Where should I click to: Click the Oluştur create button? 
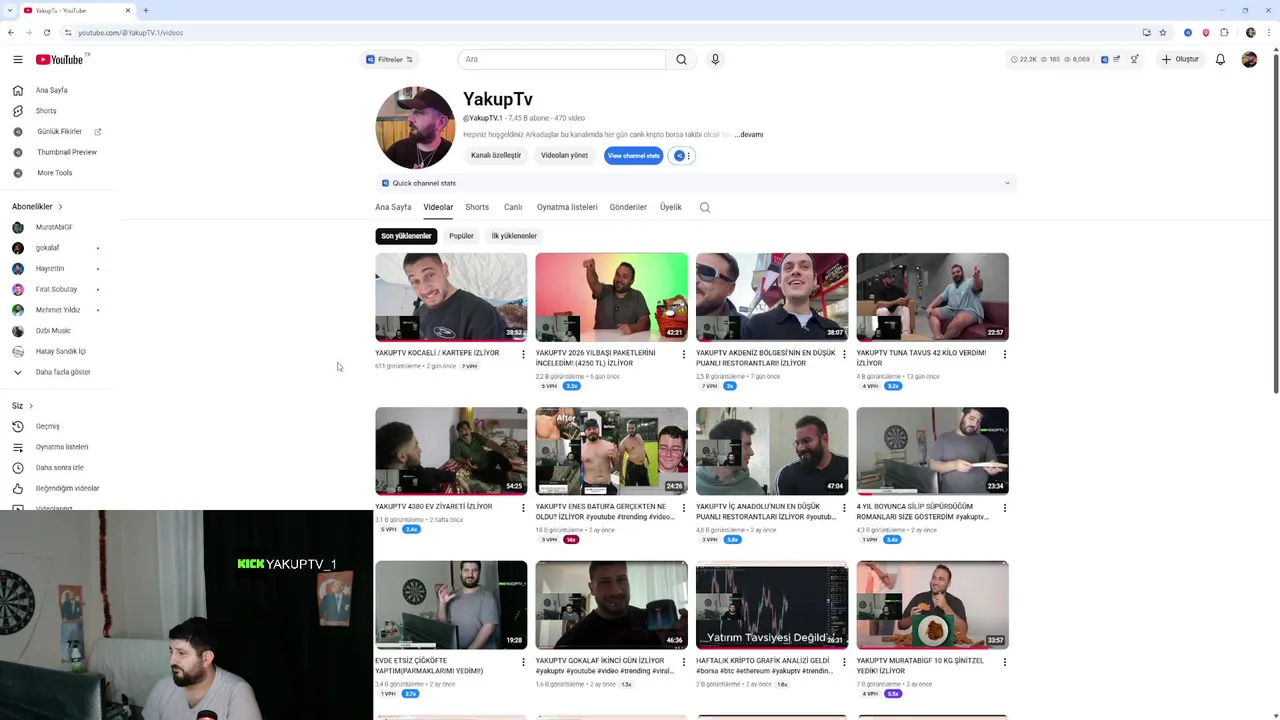click(1180, 60)
